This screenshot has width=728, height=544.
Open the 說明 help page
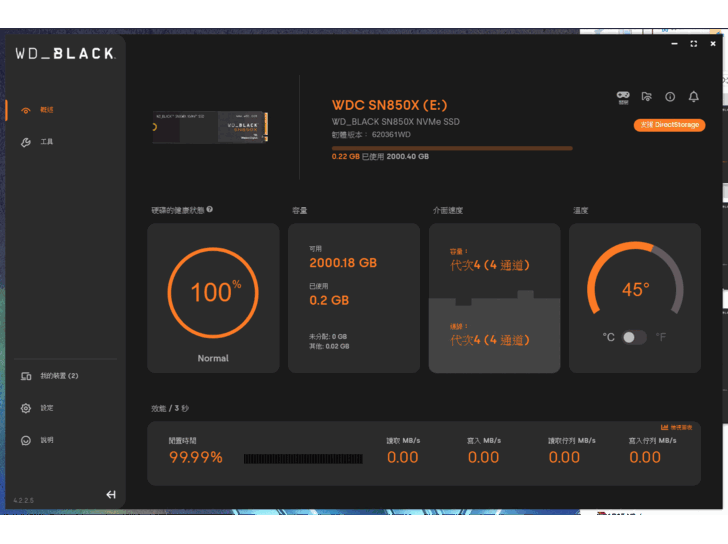point(37,440)
